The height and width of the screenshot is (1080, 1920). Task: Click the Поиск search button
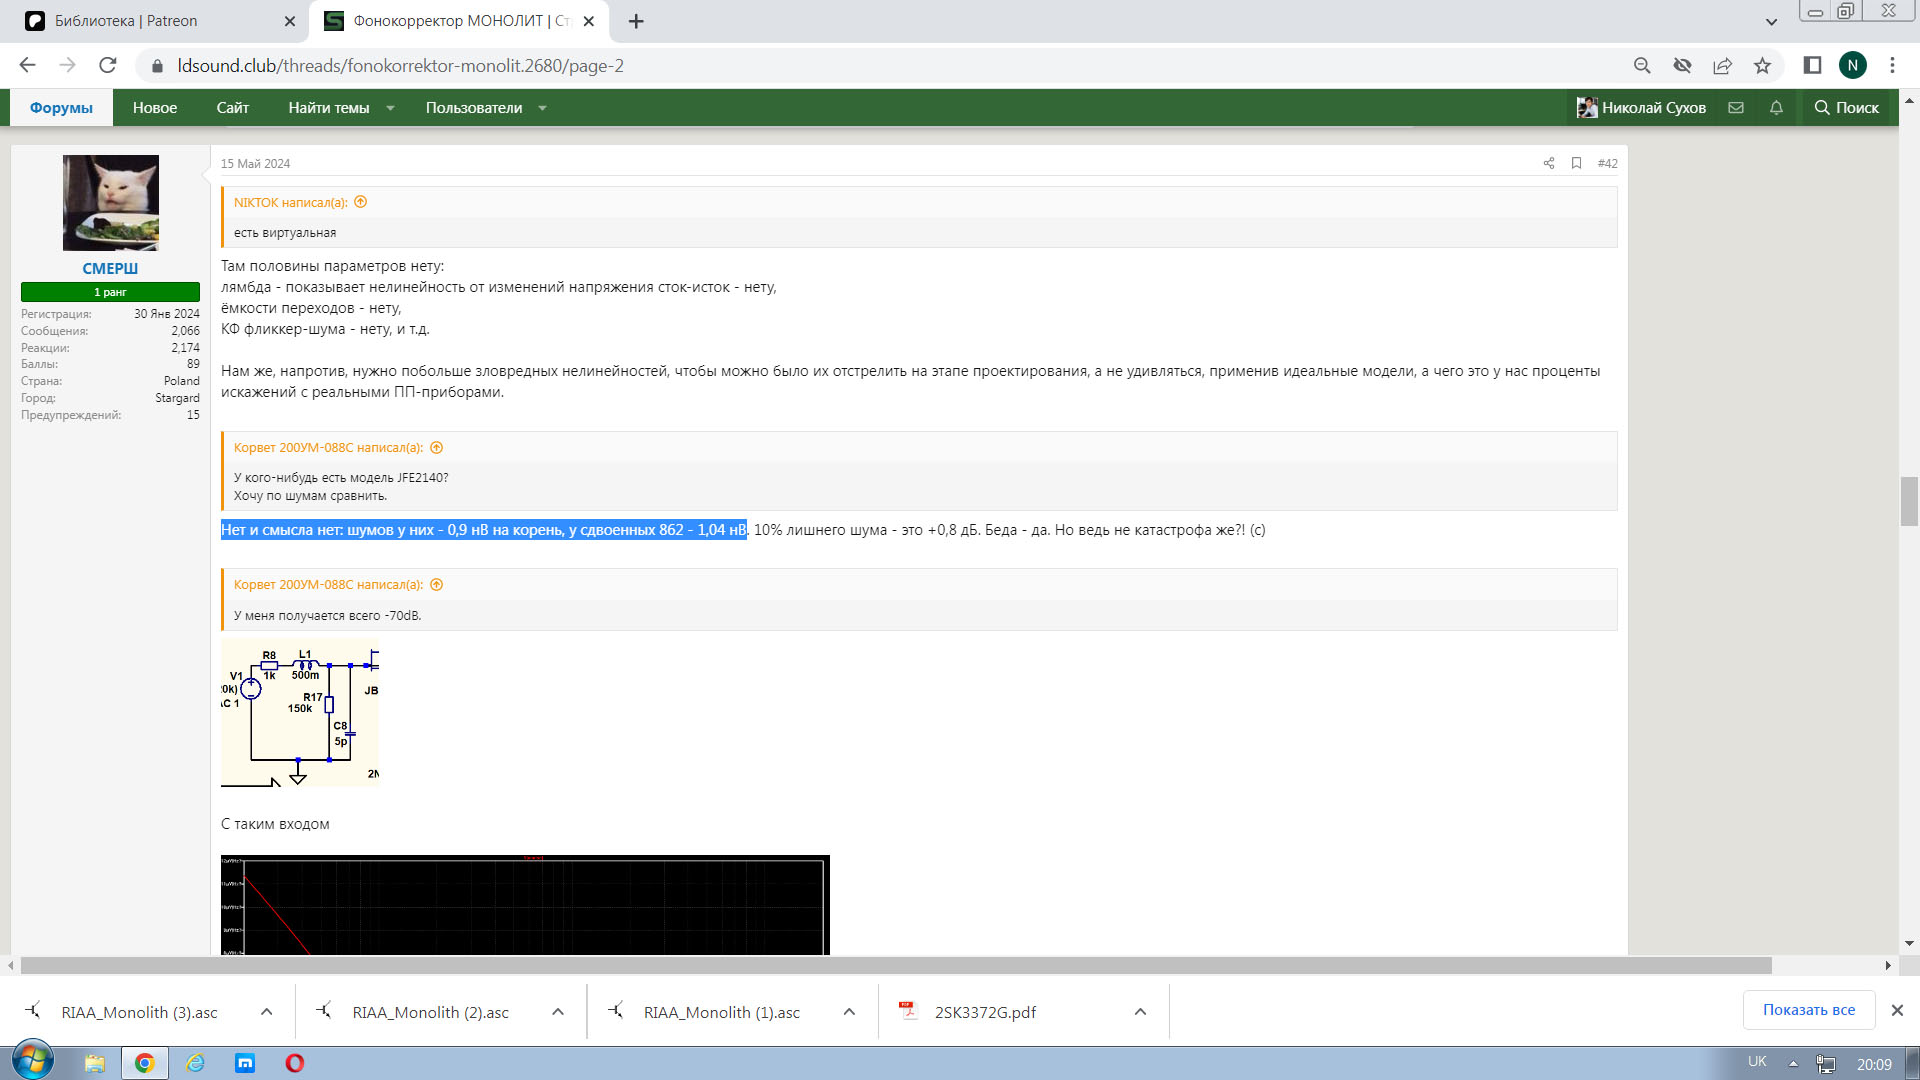click(x=1847, y=108)
